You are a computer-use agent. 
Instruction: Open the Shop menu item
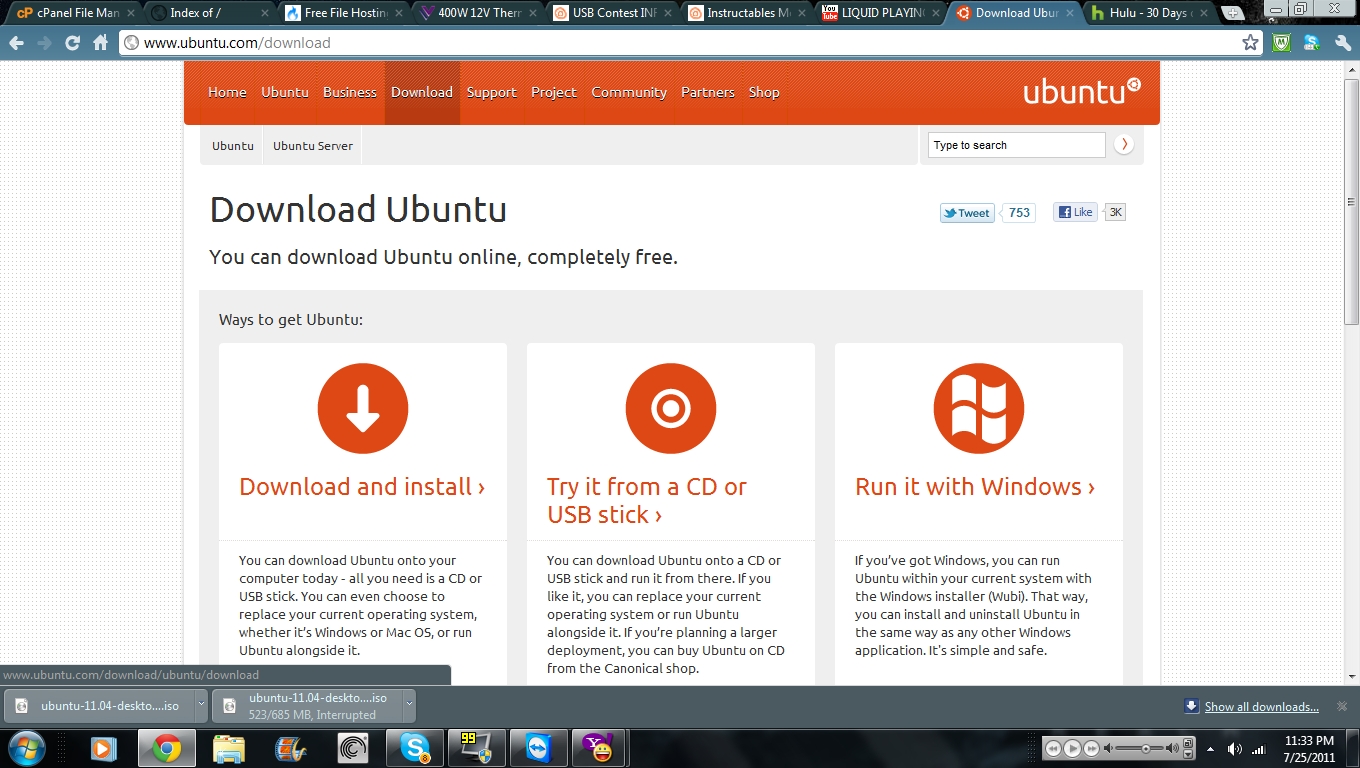point(764,92)
